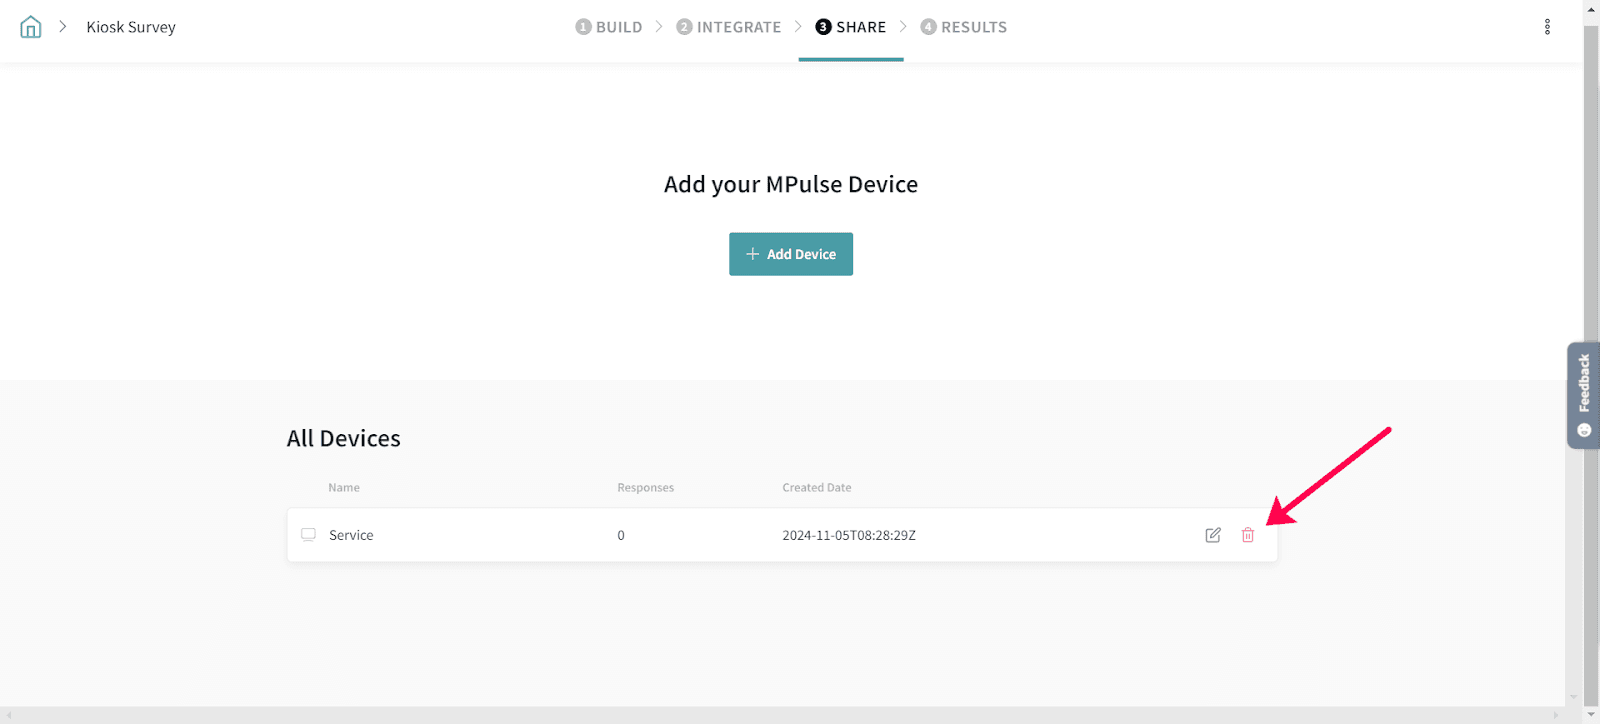Screen dimensions: 1600x724
Task: Click the Kiosk Survey breadcrumb title
Action: 131,27
